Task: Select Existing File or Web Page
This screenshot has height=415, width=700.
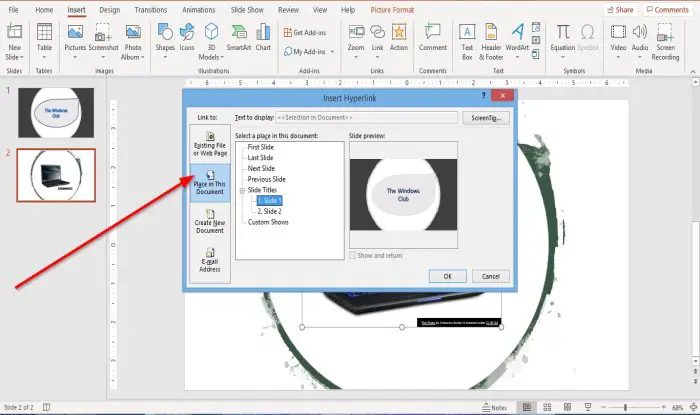Action: pyautogui.click(x=210, y=144)
